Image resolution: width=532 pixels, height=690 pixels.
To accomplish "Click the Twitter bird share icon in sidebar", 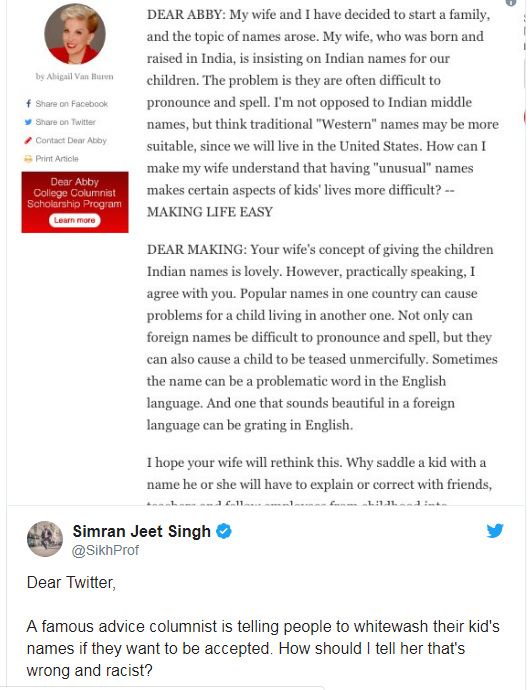I will 29,122.
